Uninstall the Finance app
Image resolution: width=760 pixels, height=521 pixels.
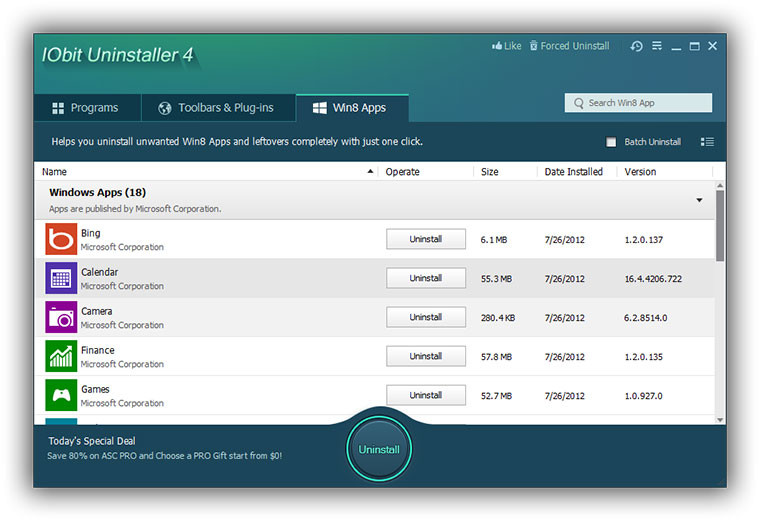click(426, 356)
